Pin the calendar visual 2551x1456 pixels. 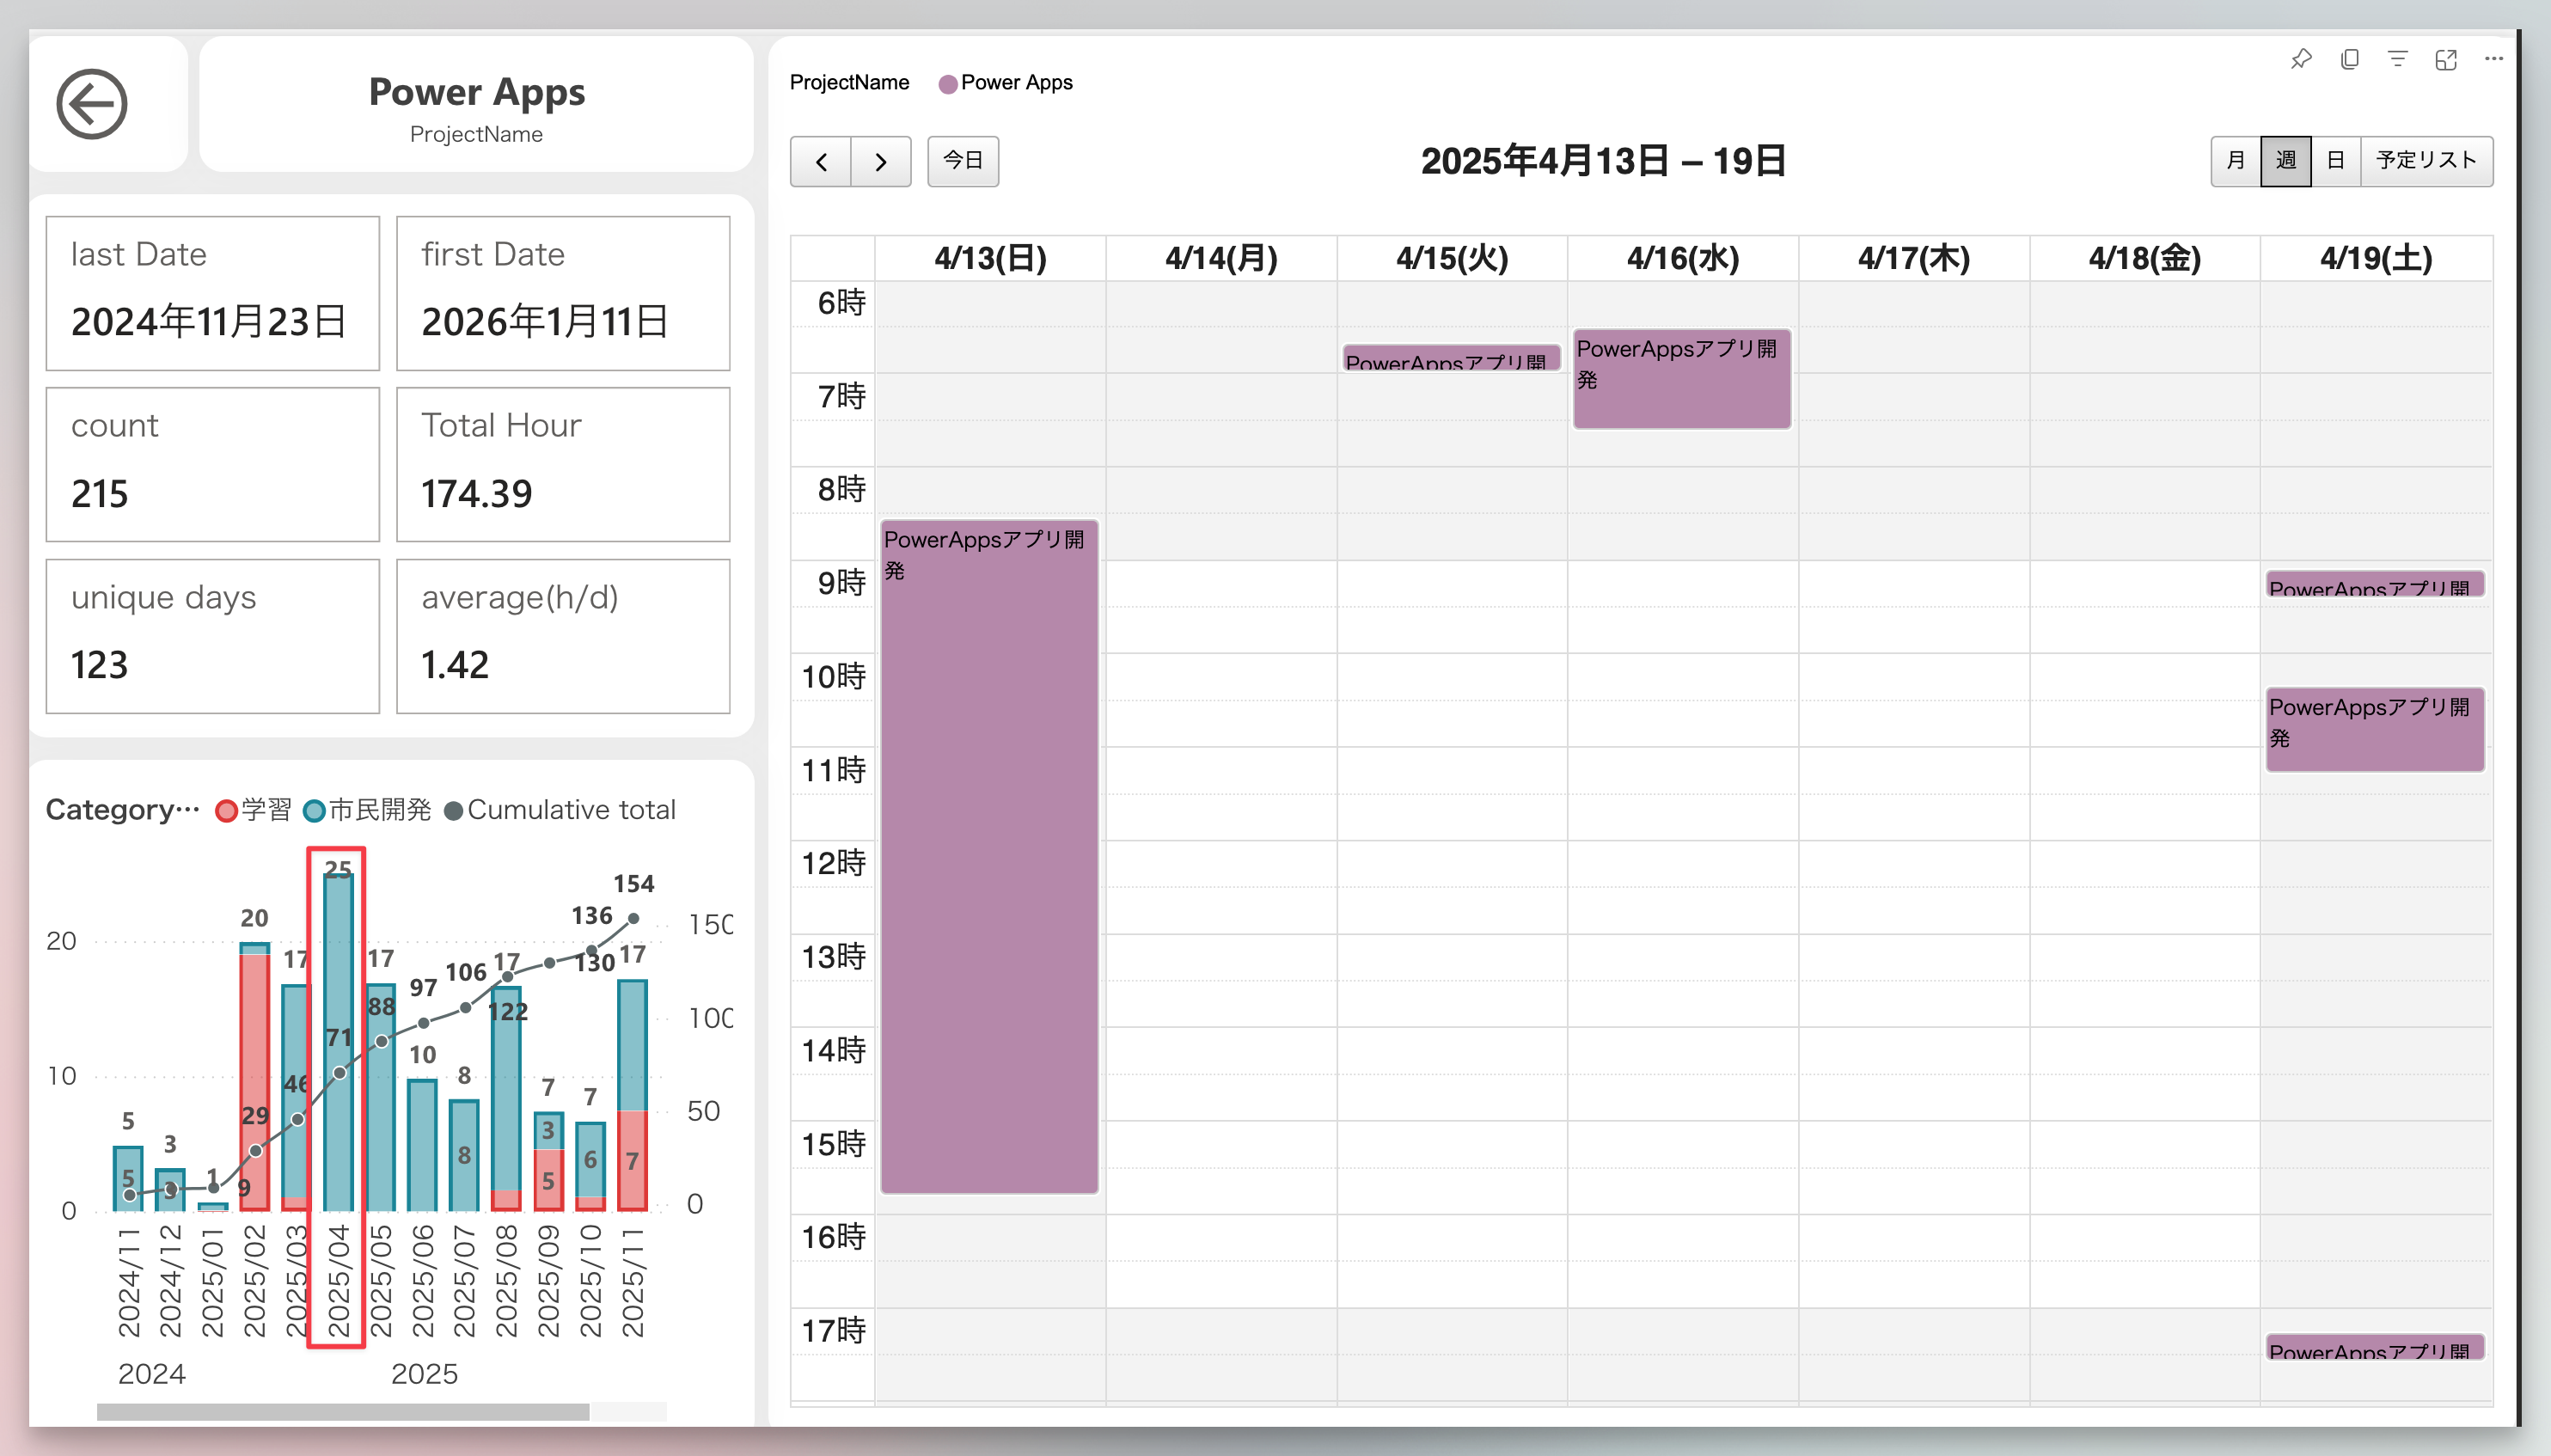point(2301,59)
